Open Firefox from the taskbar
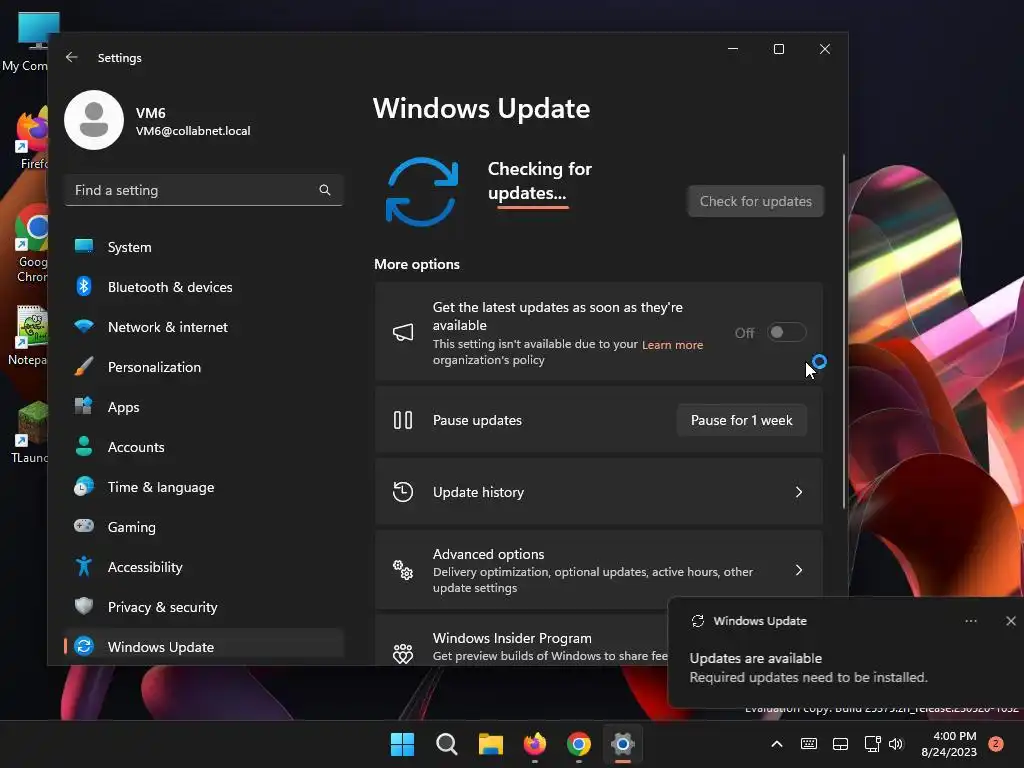Viewport: 1024px width, 768px height. pos(535,744)
